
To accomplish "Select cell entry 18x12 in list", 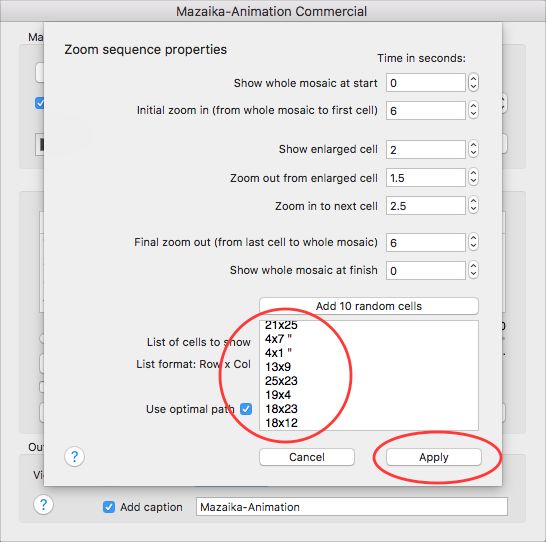I will (x=281, y=423).
